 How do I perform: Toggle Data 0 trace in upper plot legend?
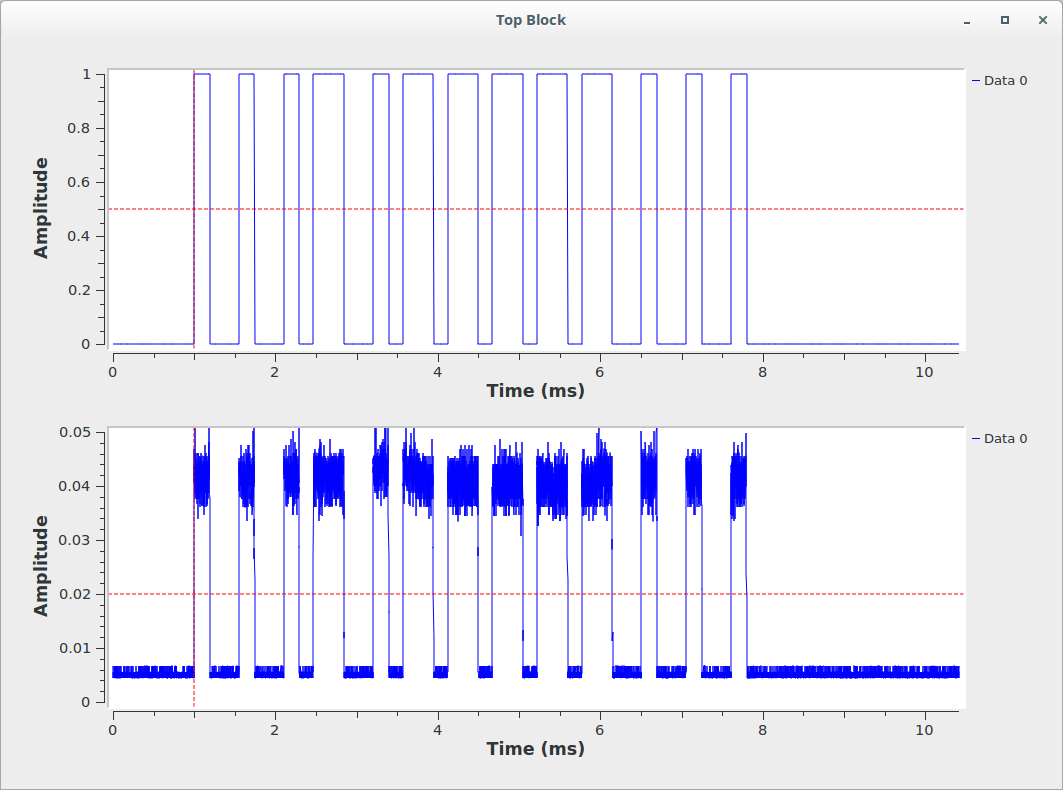click(x=1005, y=80)
